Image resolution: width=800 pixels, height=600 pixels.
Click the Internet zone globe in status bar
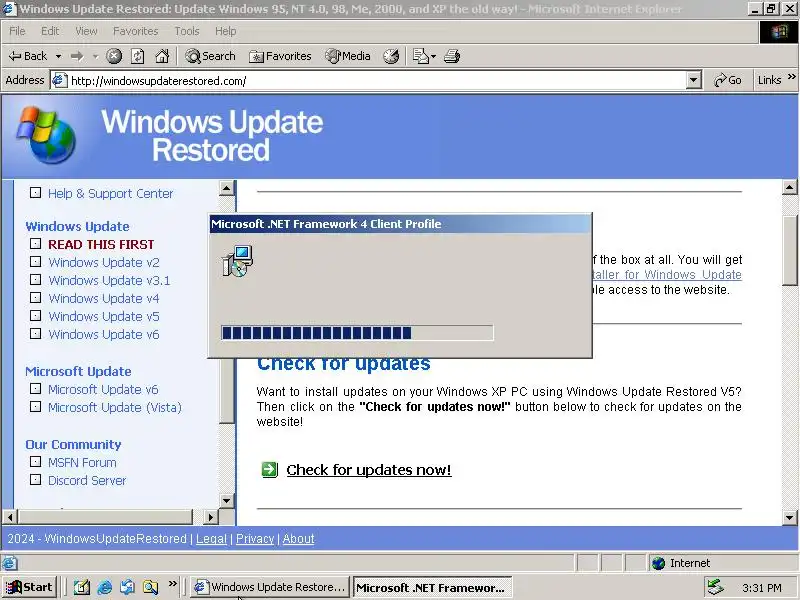(x=659, y=563)
